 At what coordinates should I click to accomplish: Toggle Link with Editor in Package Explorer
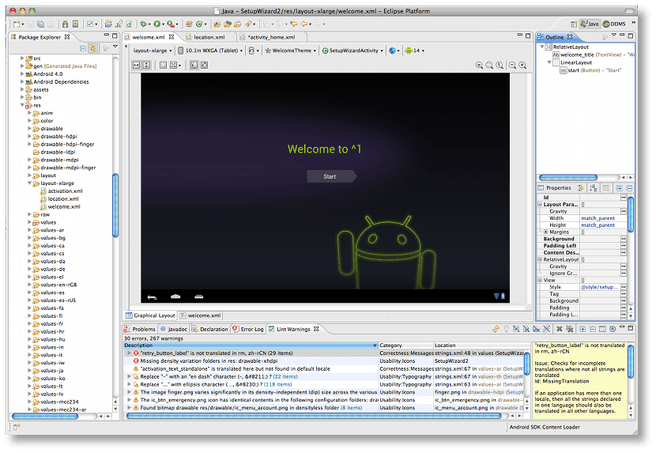pos(93,49)
